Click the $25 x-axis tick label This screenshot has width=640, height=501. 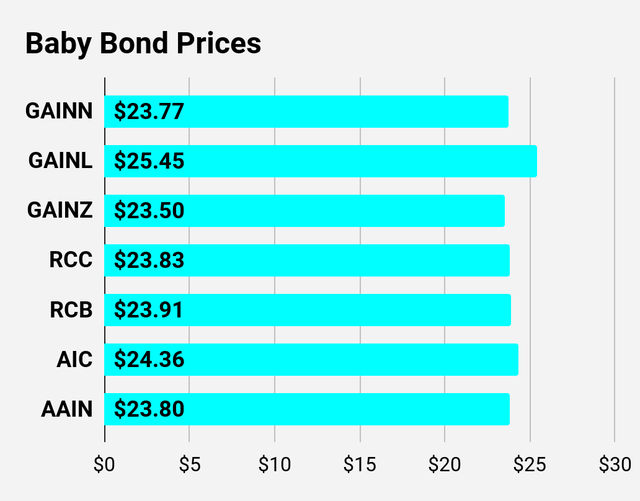click(529, 465)
